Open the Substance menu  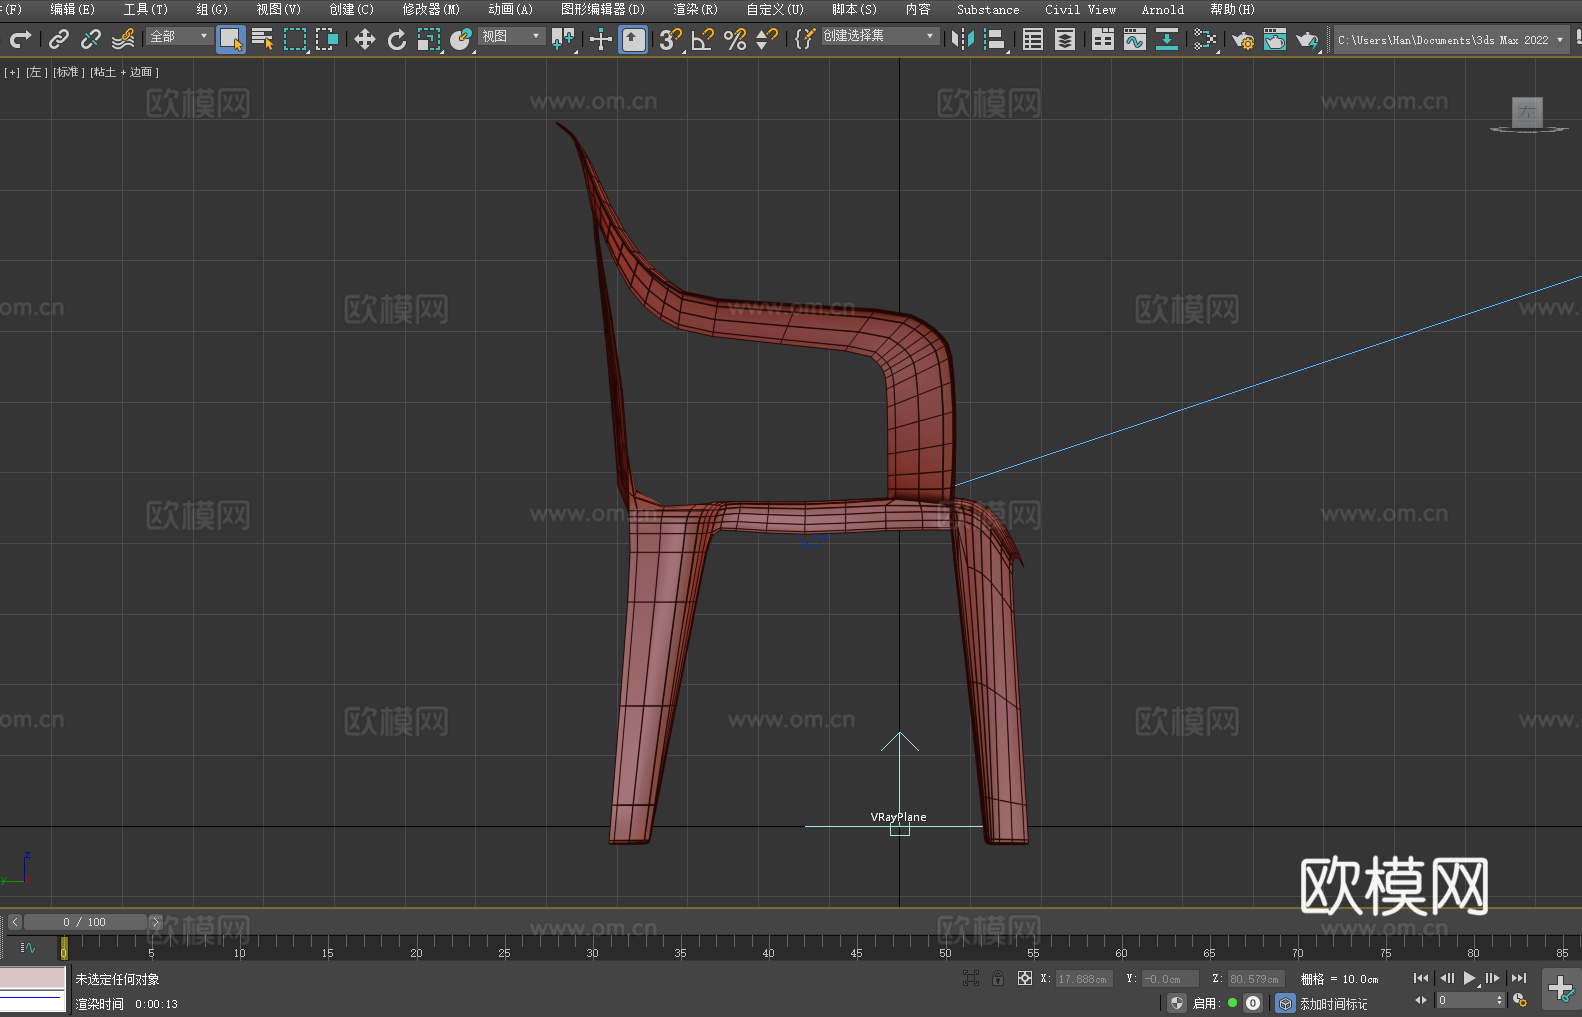[988, 9]
